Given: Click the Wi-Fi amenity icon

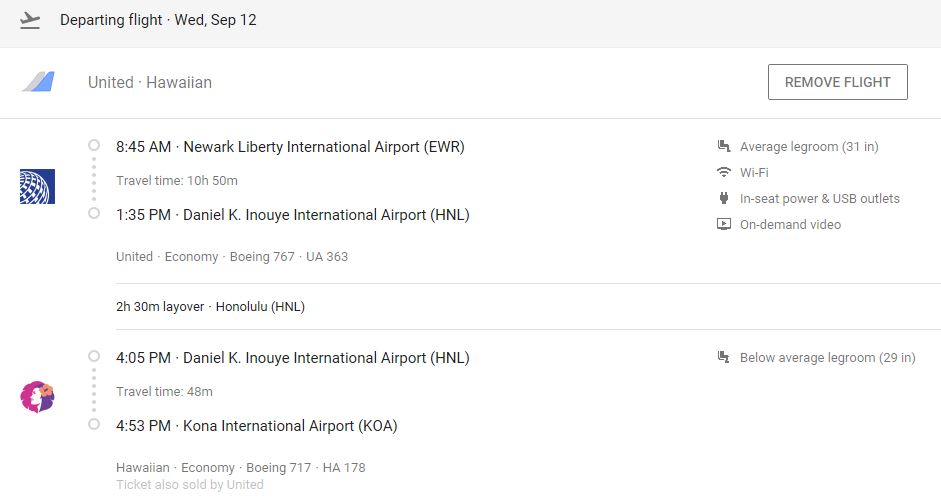Looking at the screenshot, I should click(x=724, y=173).
